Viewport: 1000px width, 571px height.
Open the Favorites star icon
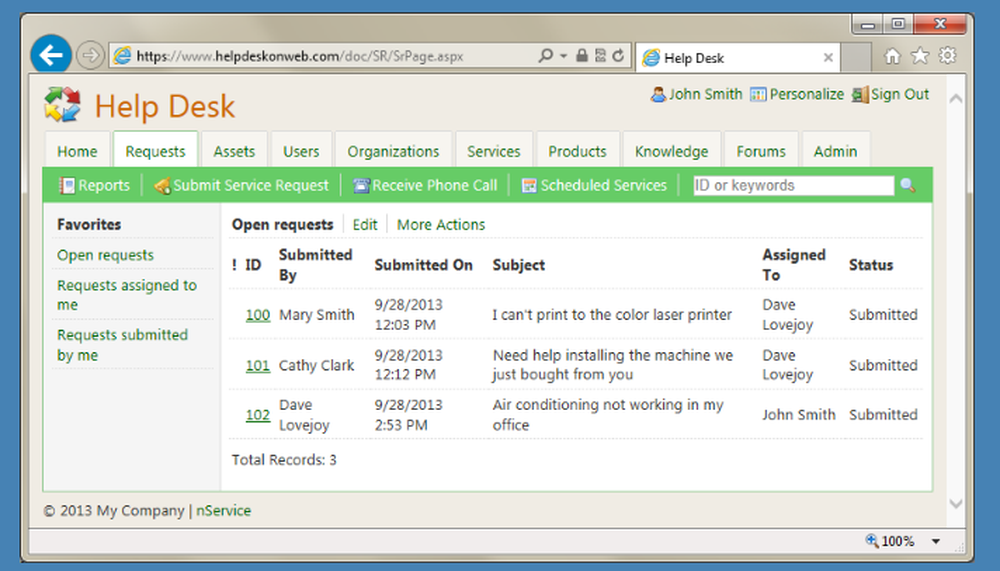(920, 56)
